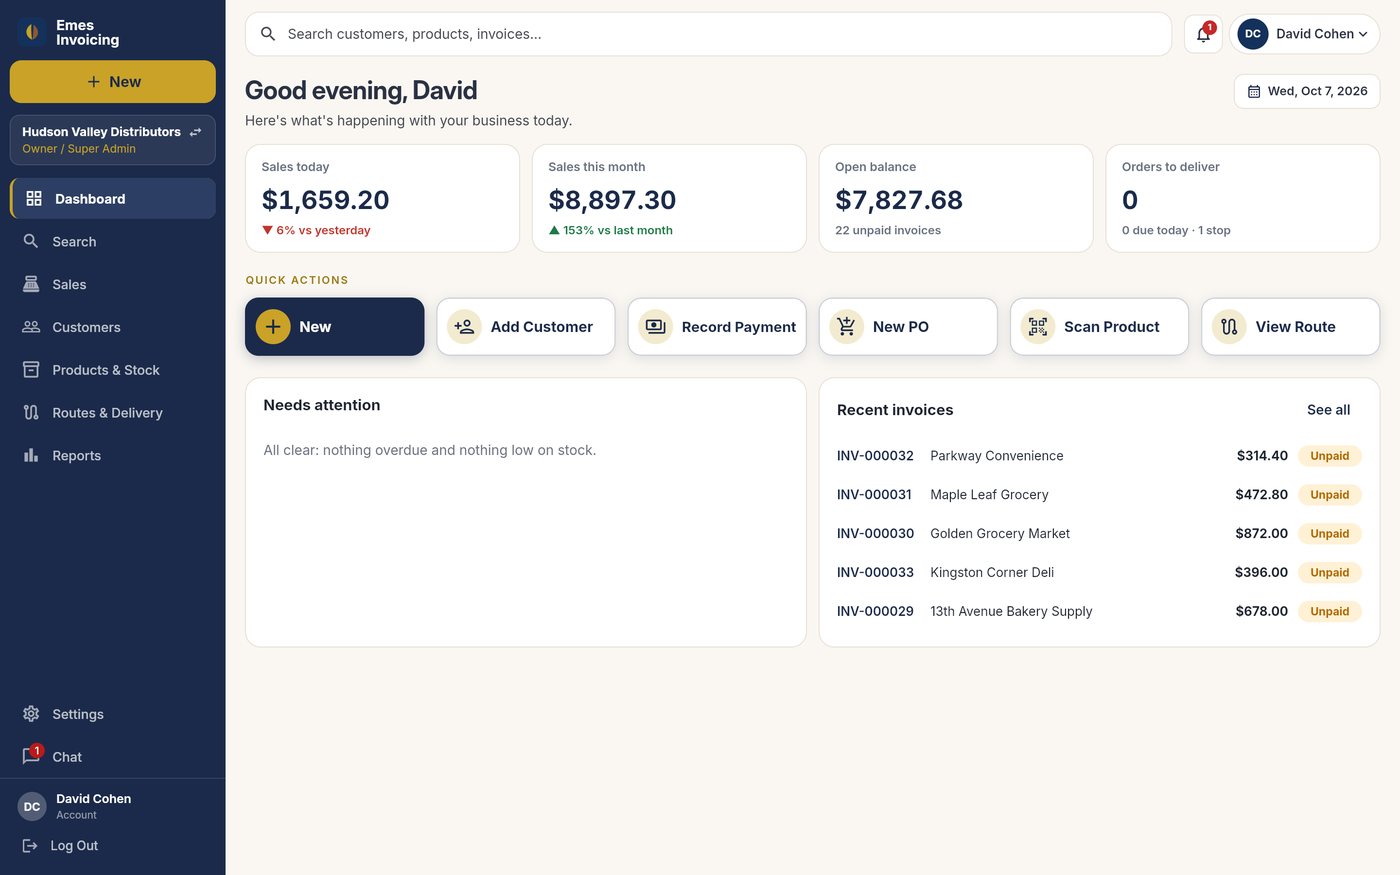
Task: Open the Sales today card
Action: point(382,198)
